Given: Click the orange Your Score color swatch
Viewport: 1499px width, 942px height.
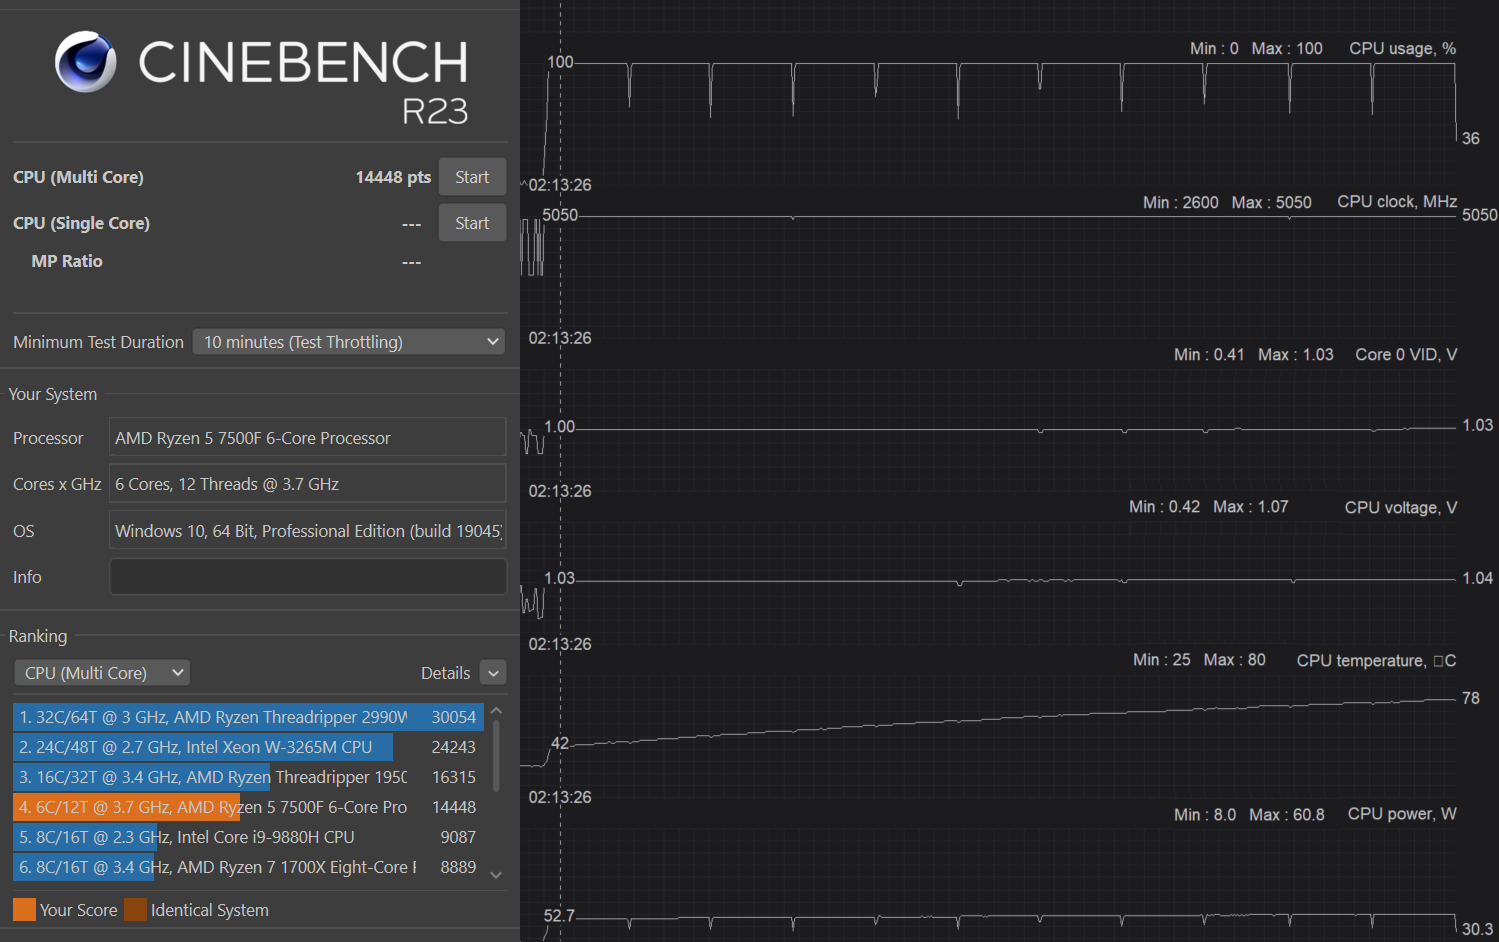Looking at the screenshot, I should 24,910.
